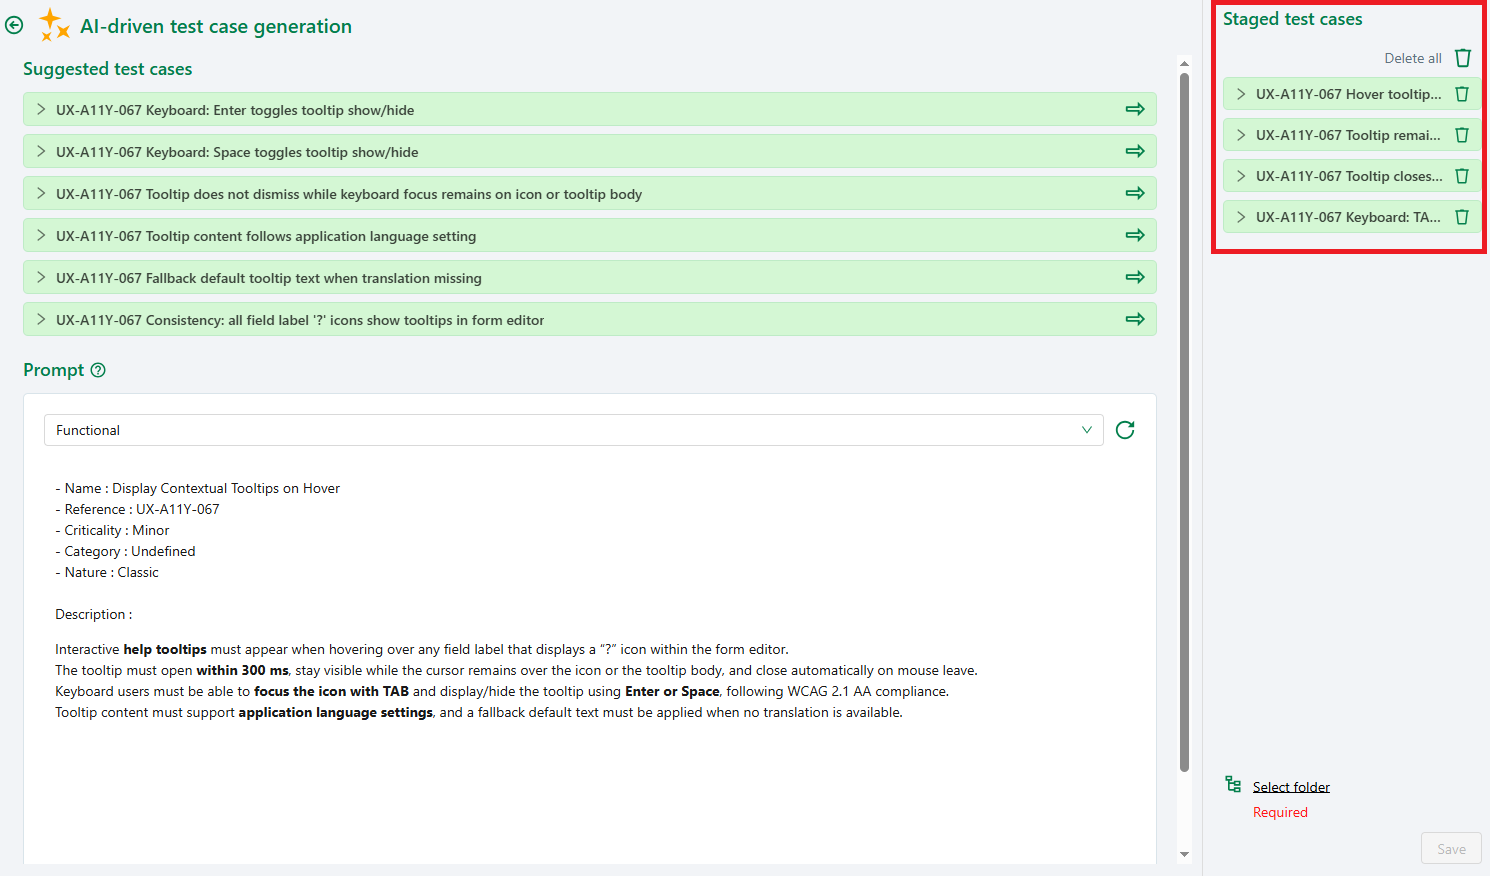The width and height of the screenshot is (1490, 876).
Task: Expand staged 'Tooltip closes...' test case
Action: click(1240, 175)
